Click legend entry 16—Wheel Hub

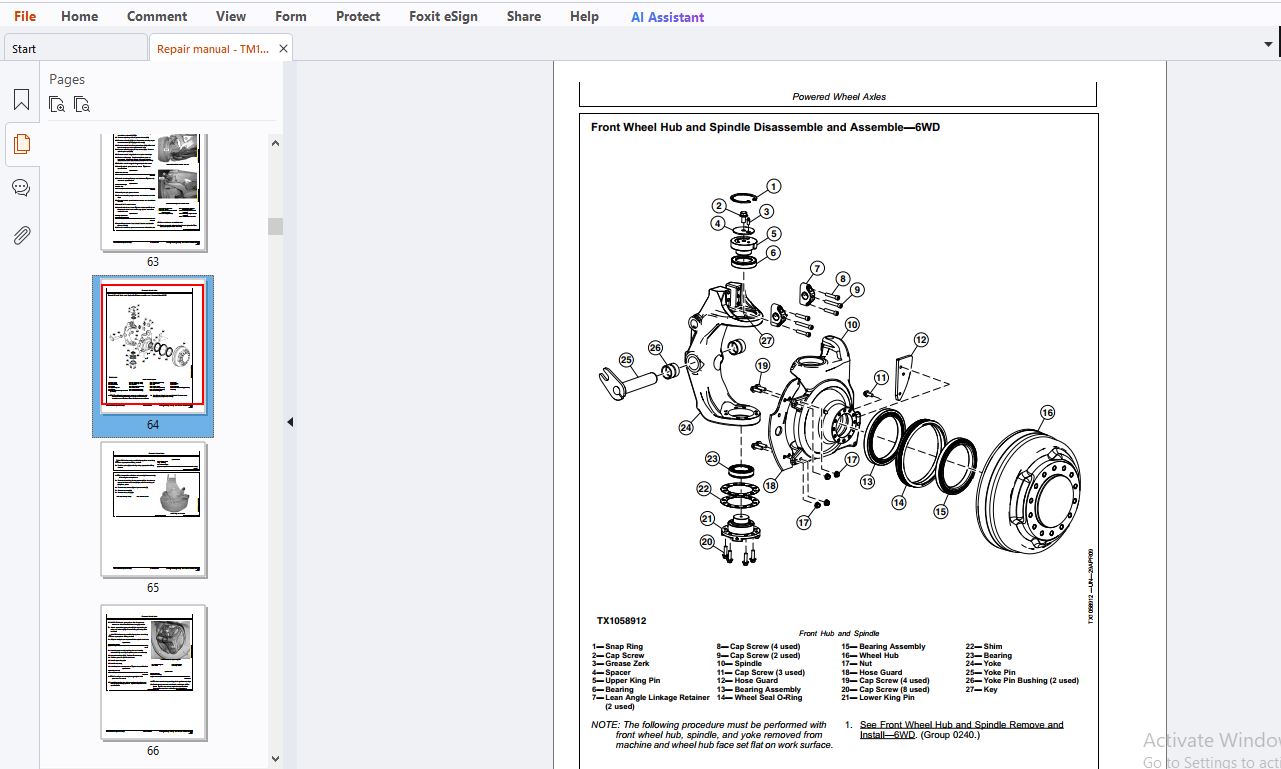point(870,656)
